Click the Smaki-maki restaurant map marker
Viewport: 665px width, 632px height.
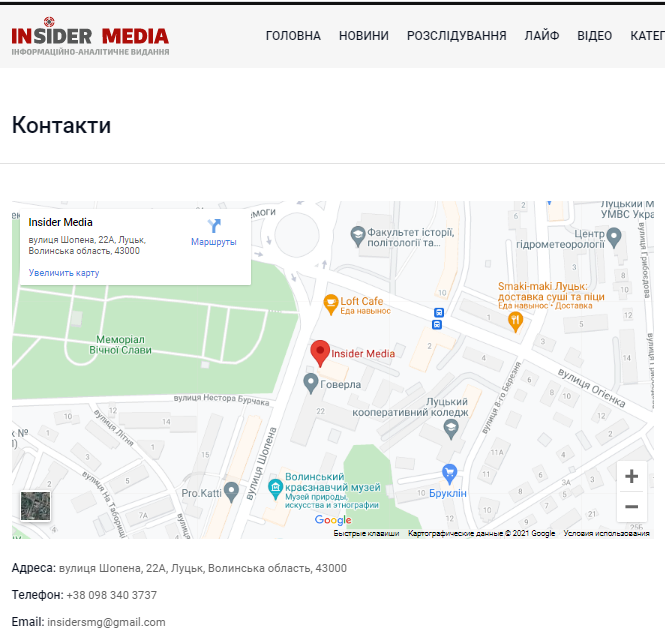(x=515, y=321)
